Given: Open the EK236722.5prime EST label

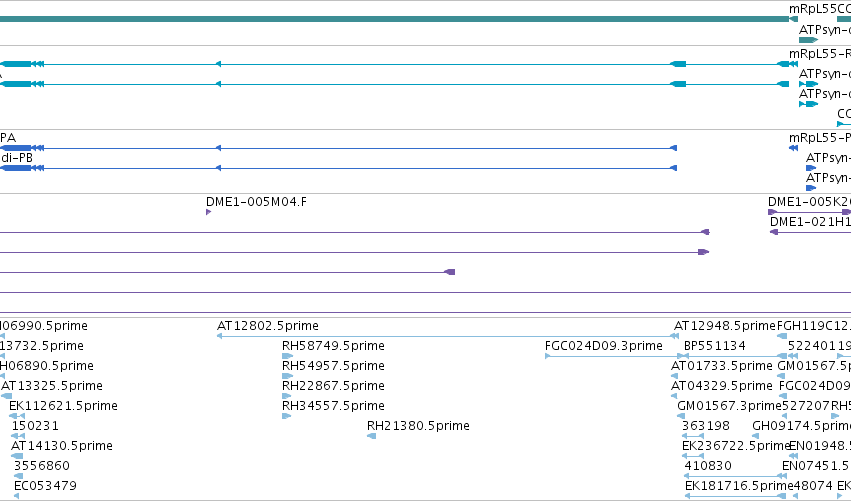Looking at the screenshot, I should tap(736, 446).
